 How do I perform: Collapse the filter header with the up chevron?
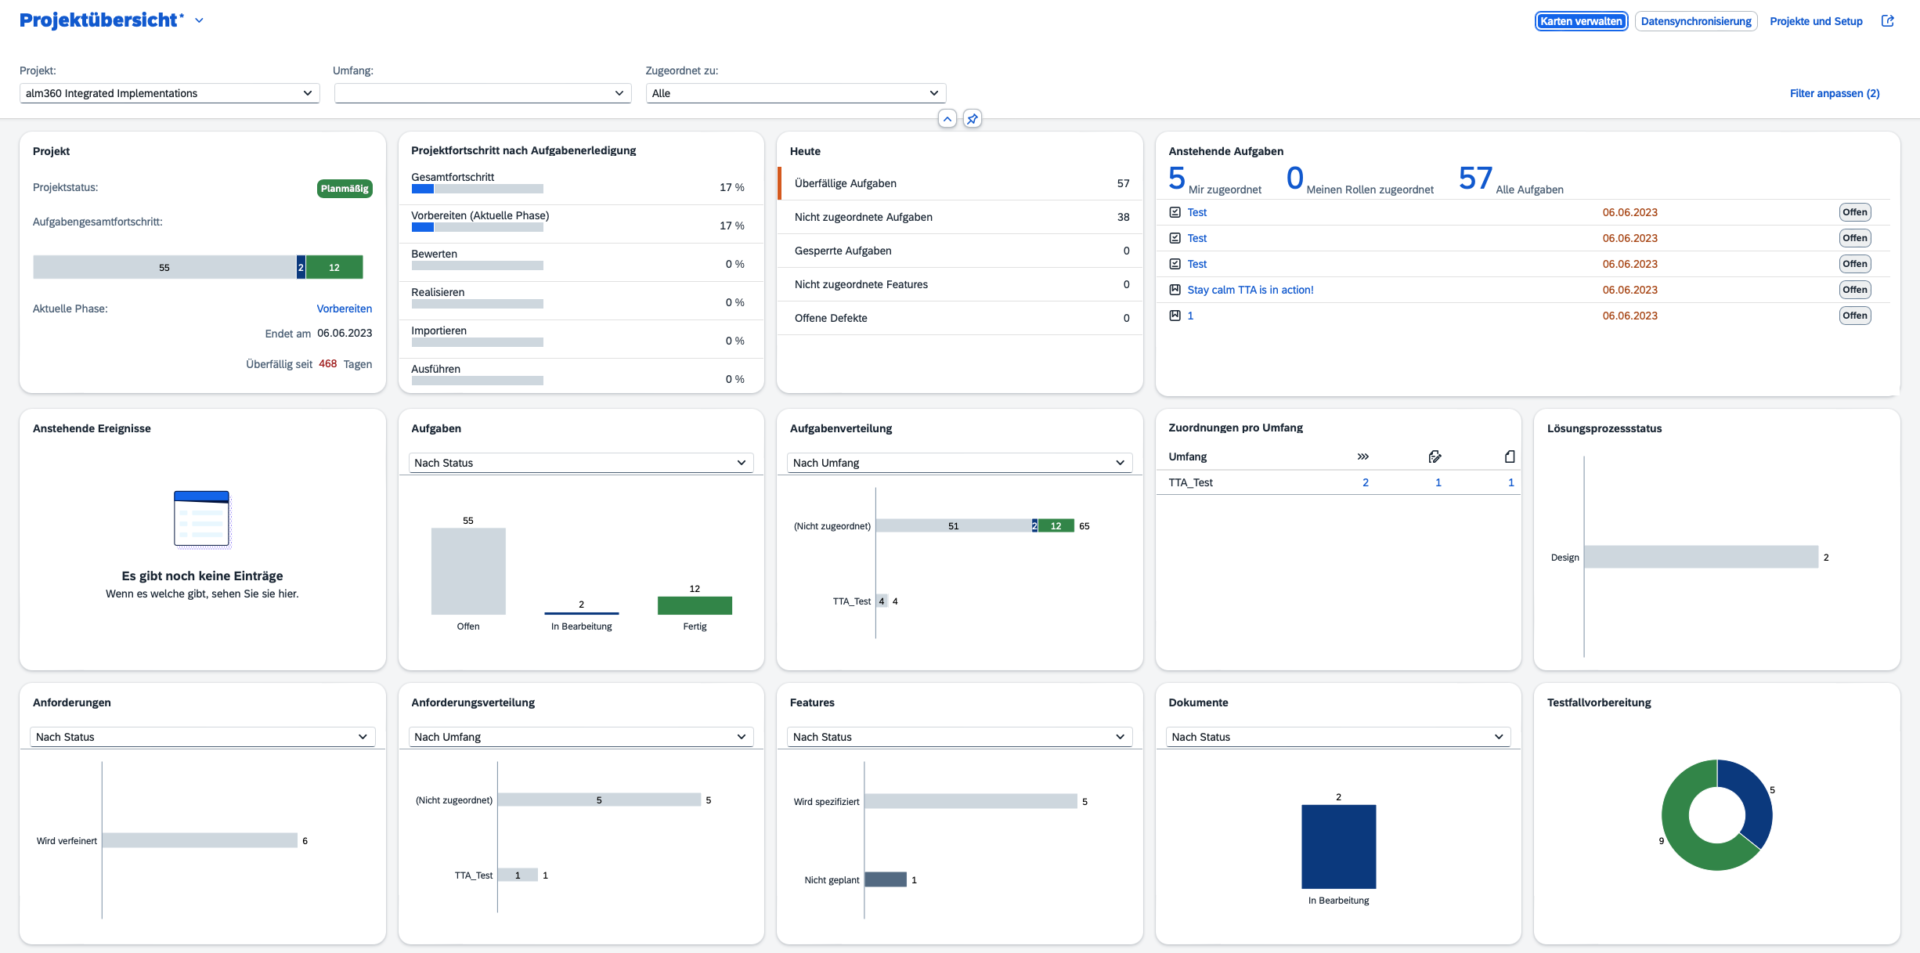pos(947,119)
